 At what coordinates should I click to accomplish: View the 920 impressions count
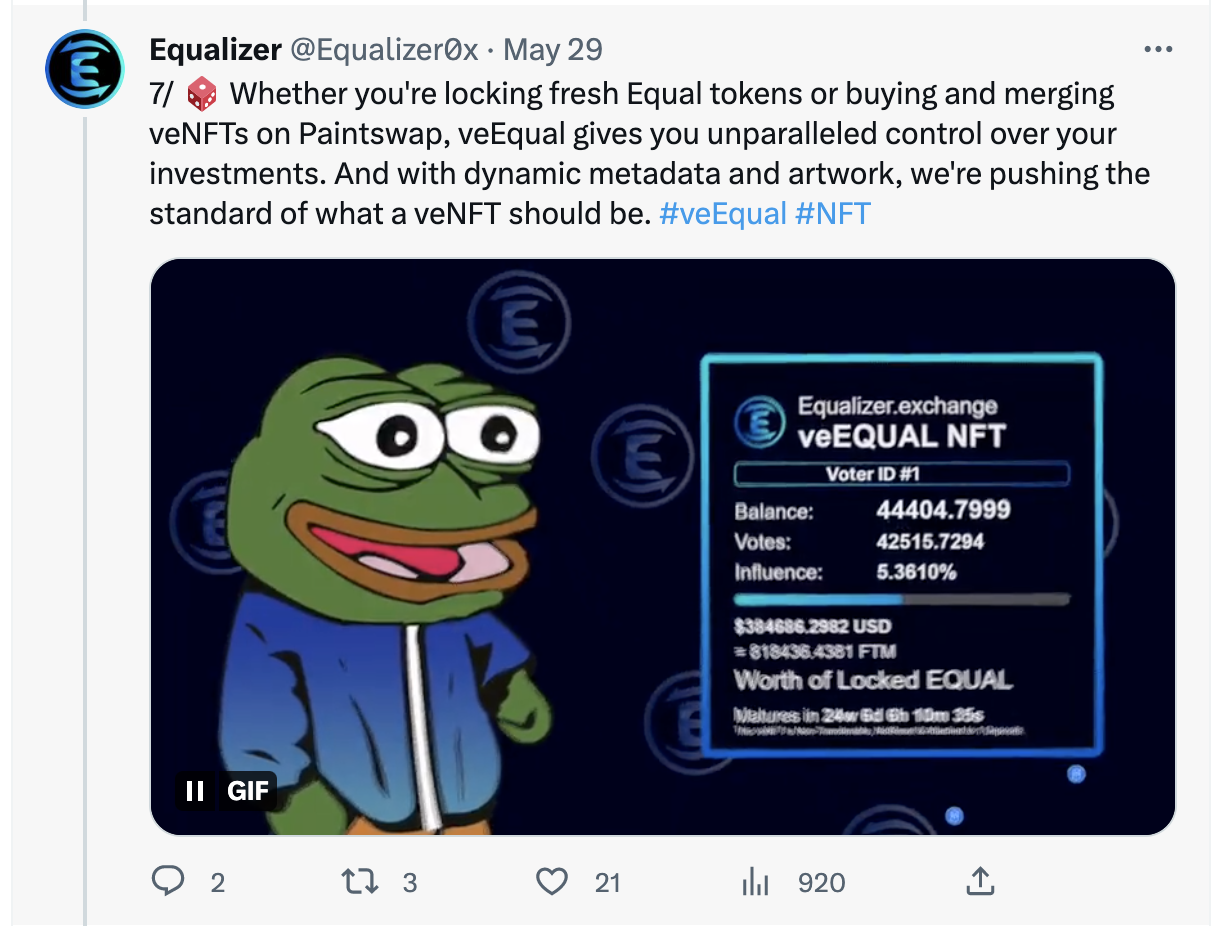pyautogui.click(x=820, y=883)
